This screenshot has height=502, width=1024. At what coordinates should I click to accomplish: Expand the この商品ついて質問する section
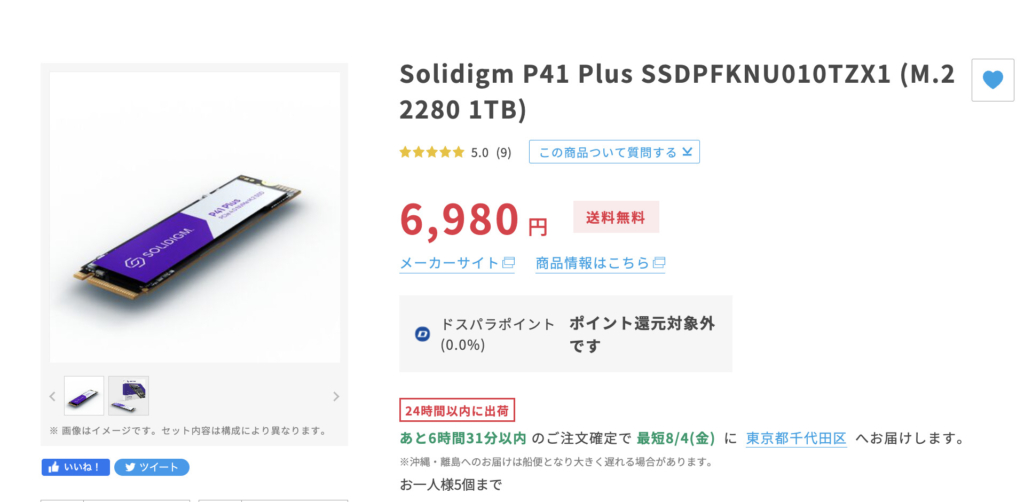coord(614,152)
